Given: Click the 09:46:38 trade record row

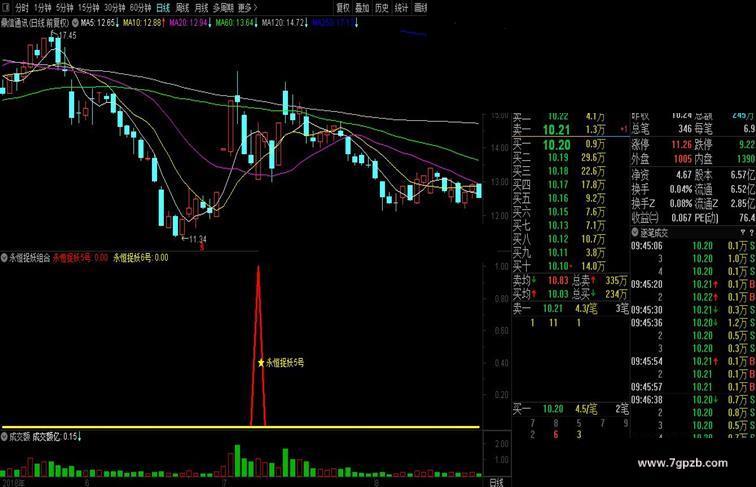Looking at the screenshot, I should (x=693, y=400).
